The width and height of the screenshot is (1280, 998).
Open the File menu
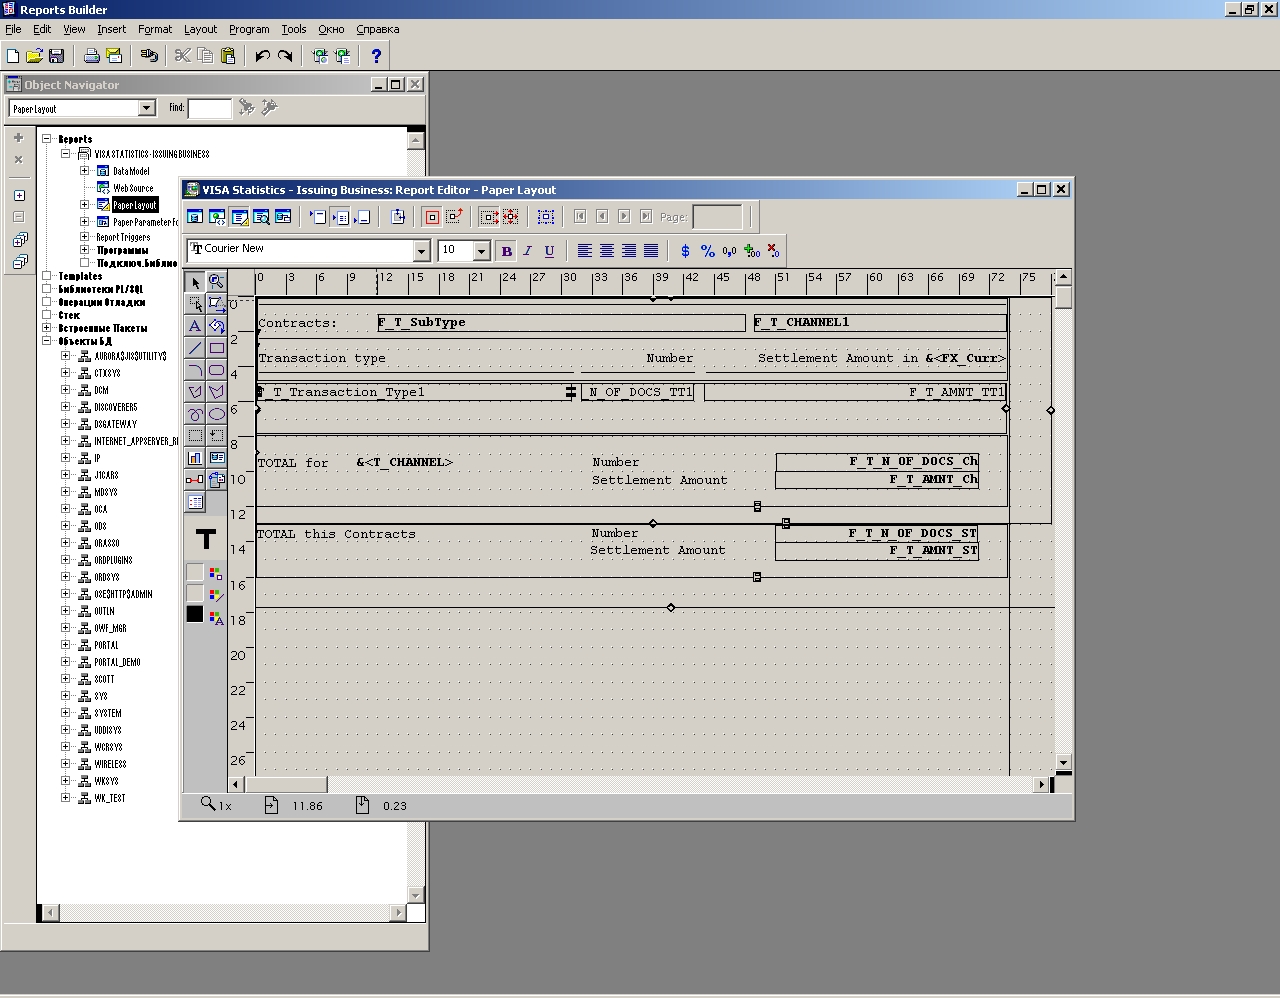pos(13,29)
